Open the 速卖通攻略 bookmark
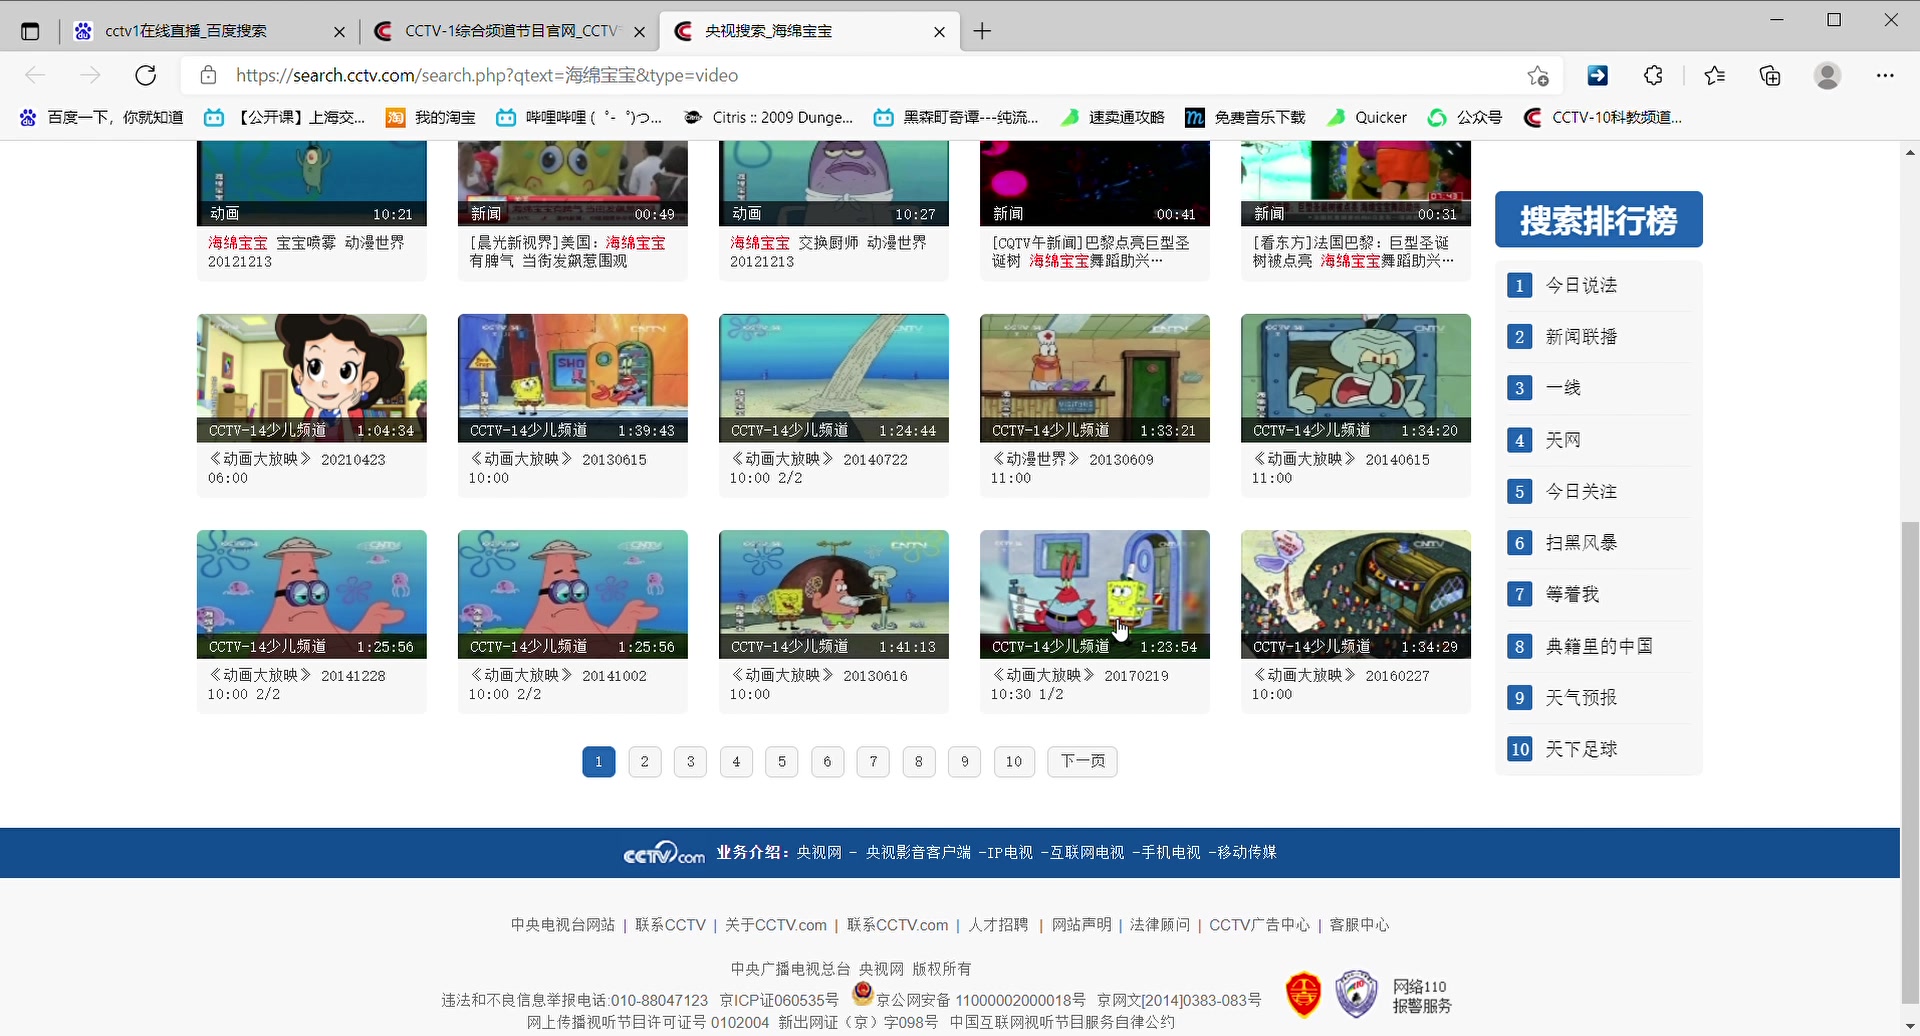The height and width of the screenshot is (1036, 1920). coord(1113,117)
